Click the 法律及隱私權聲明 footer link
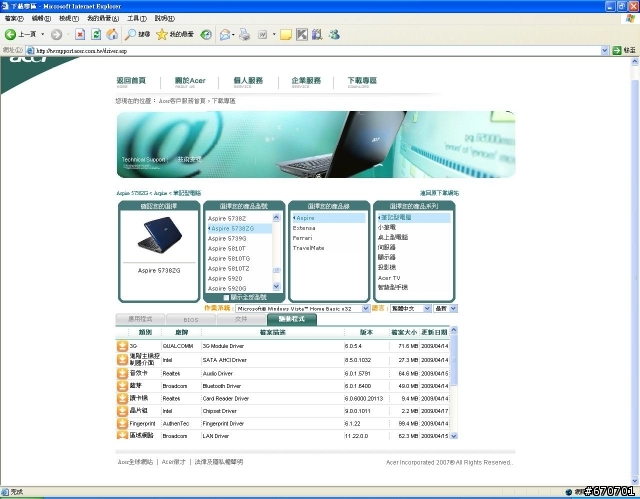This screenshot has height=499, width=640. coord(219,462)
